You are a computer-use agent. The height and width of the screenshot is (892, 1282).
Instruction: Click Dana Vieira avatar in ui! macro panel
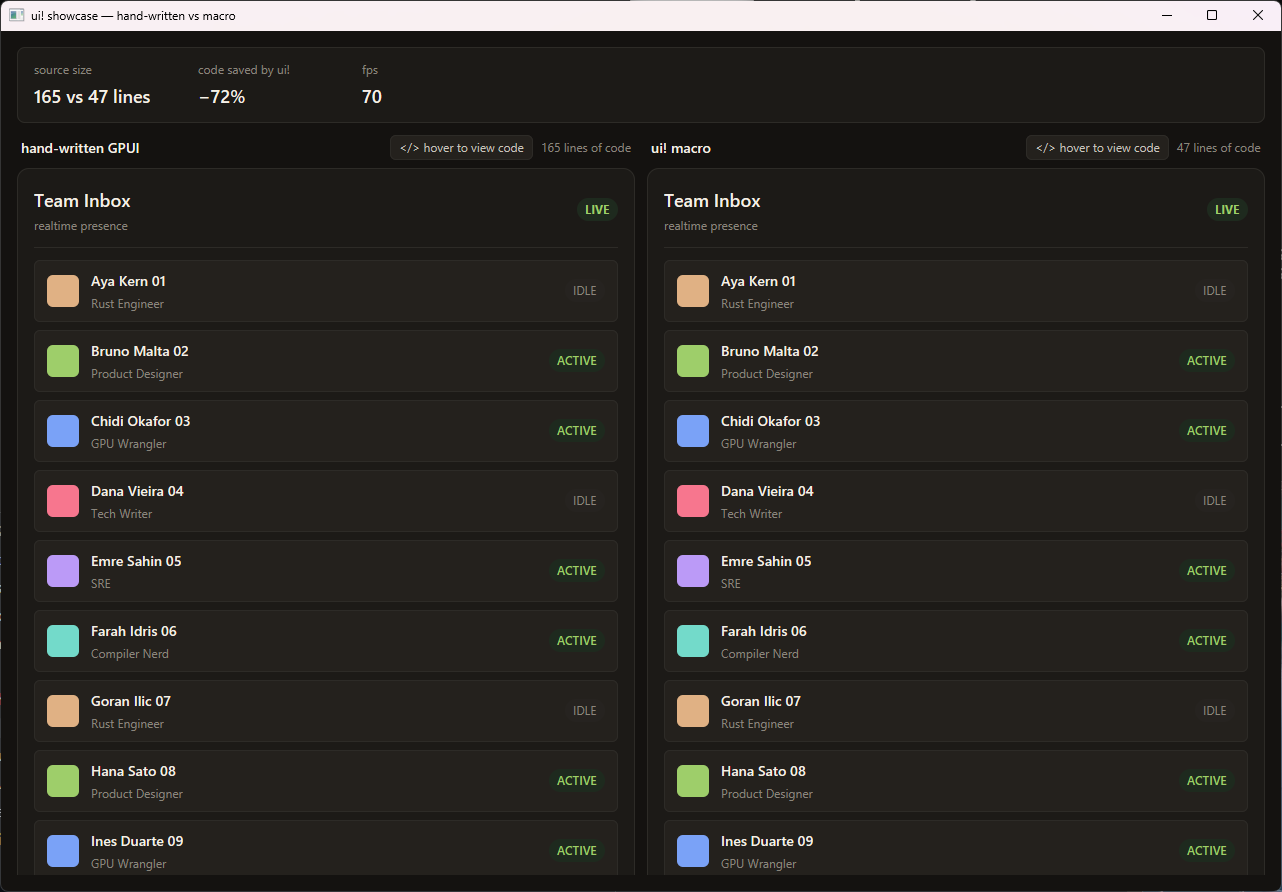(693, 501)
